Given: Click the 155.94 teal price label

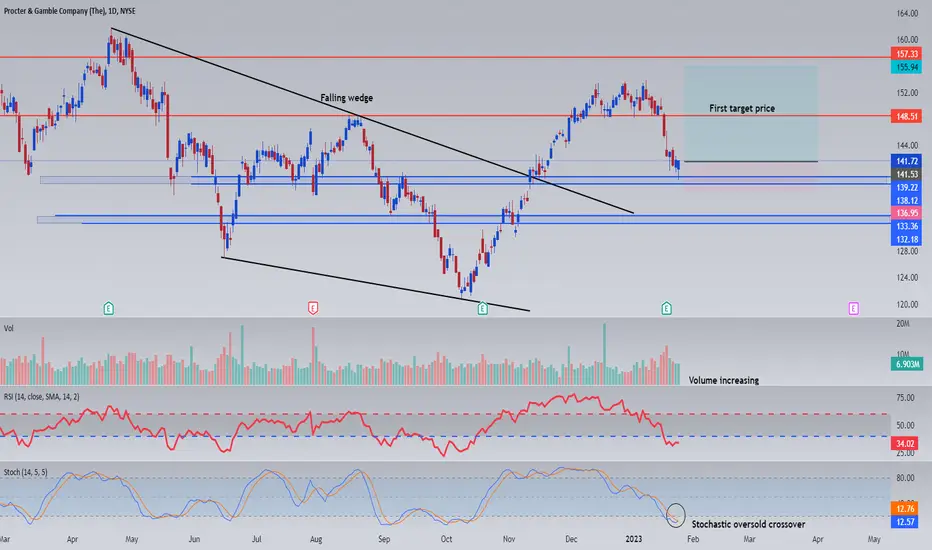Looking at the screenshot, I should [906, 67].
